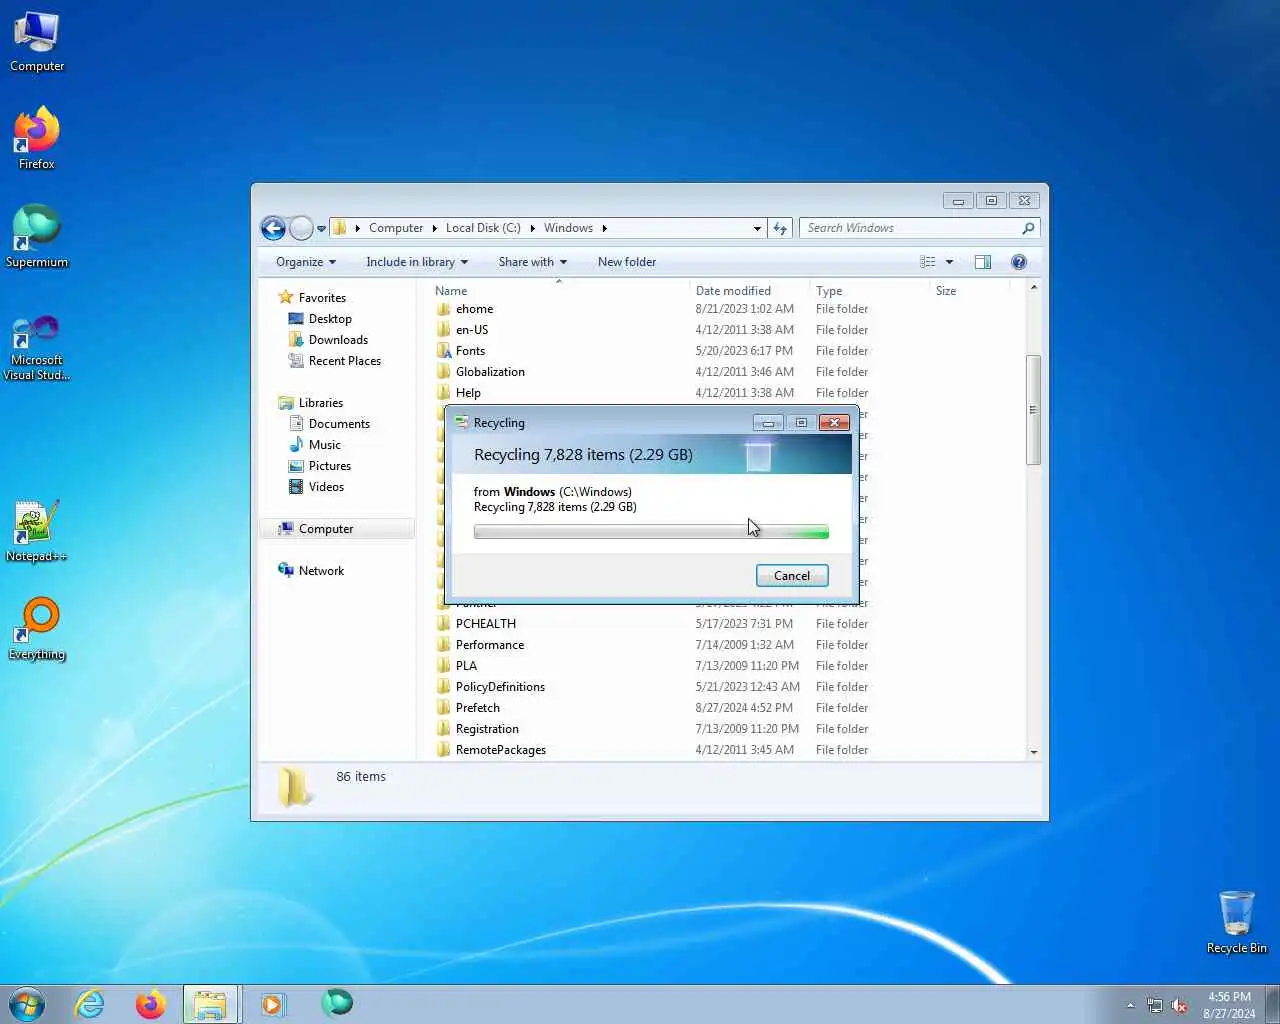This screenshot has width=1280, height=1024.
Task: Click the Recycling progress bar
Action: [651, 532]
